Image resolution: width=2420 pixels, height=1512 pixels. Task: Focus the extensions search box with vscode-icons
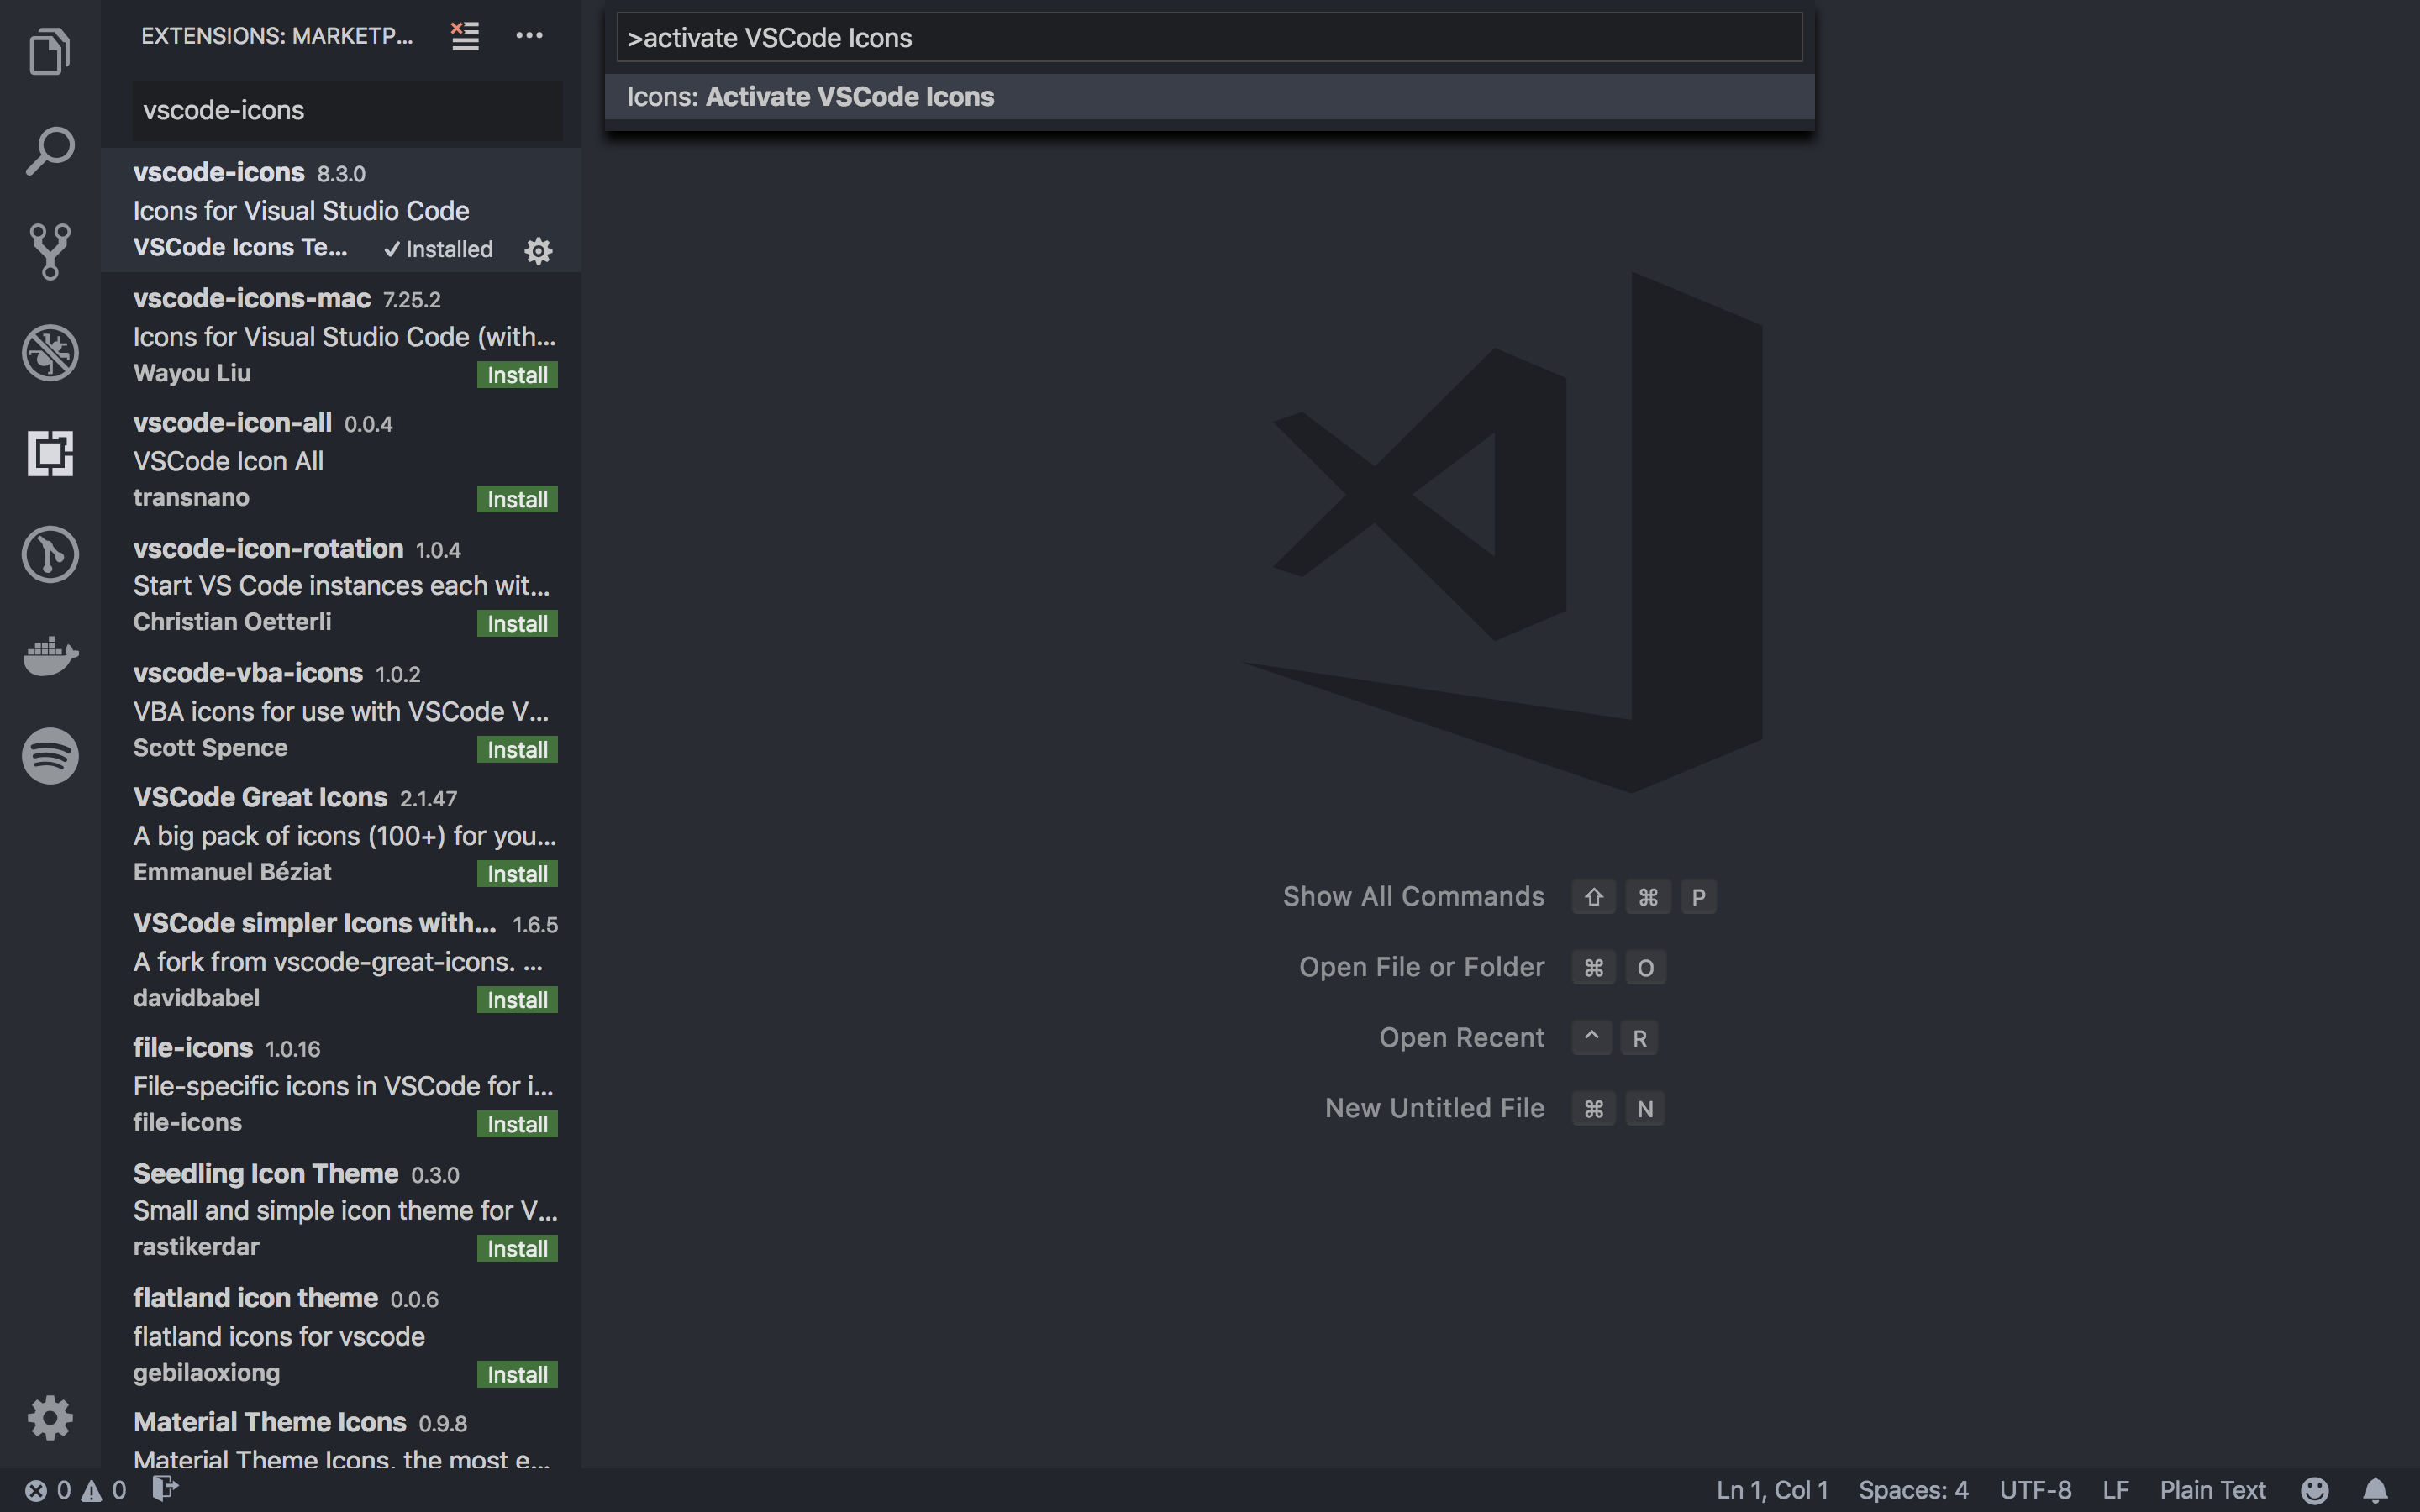(x=348, y=110)
